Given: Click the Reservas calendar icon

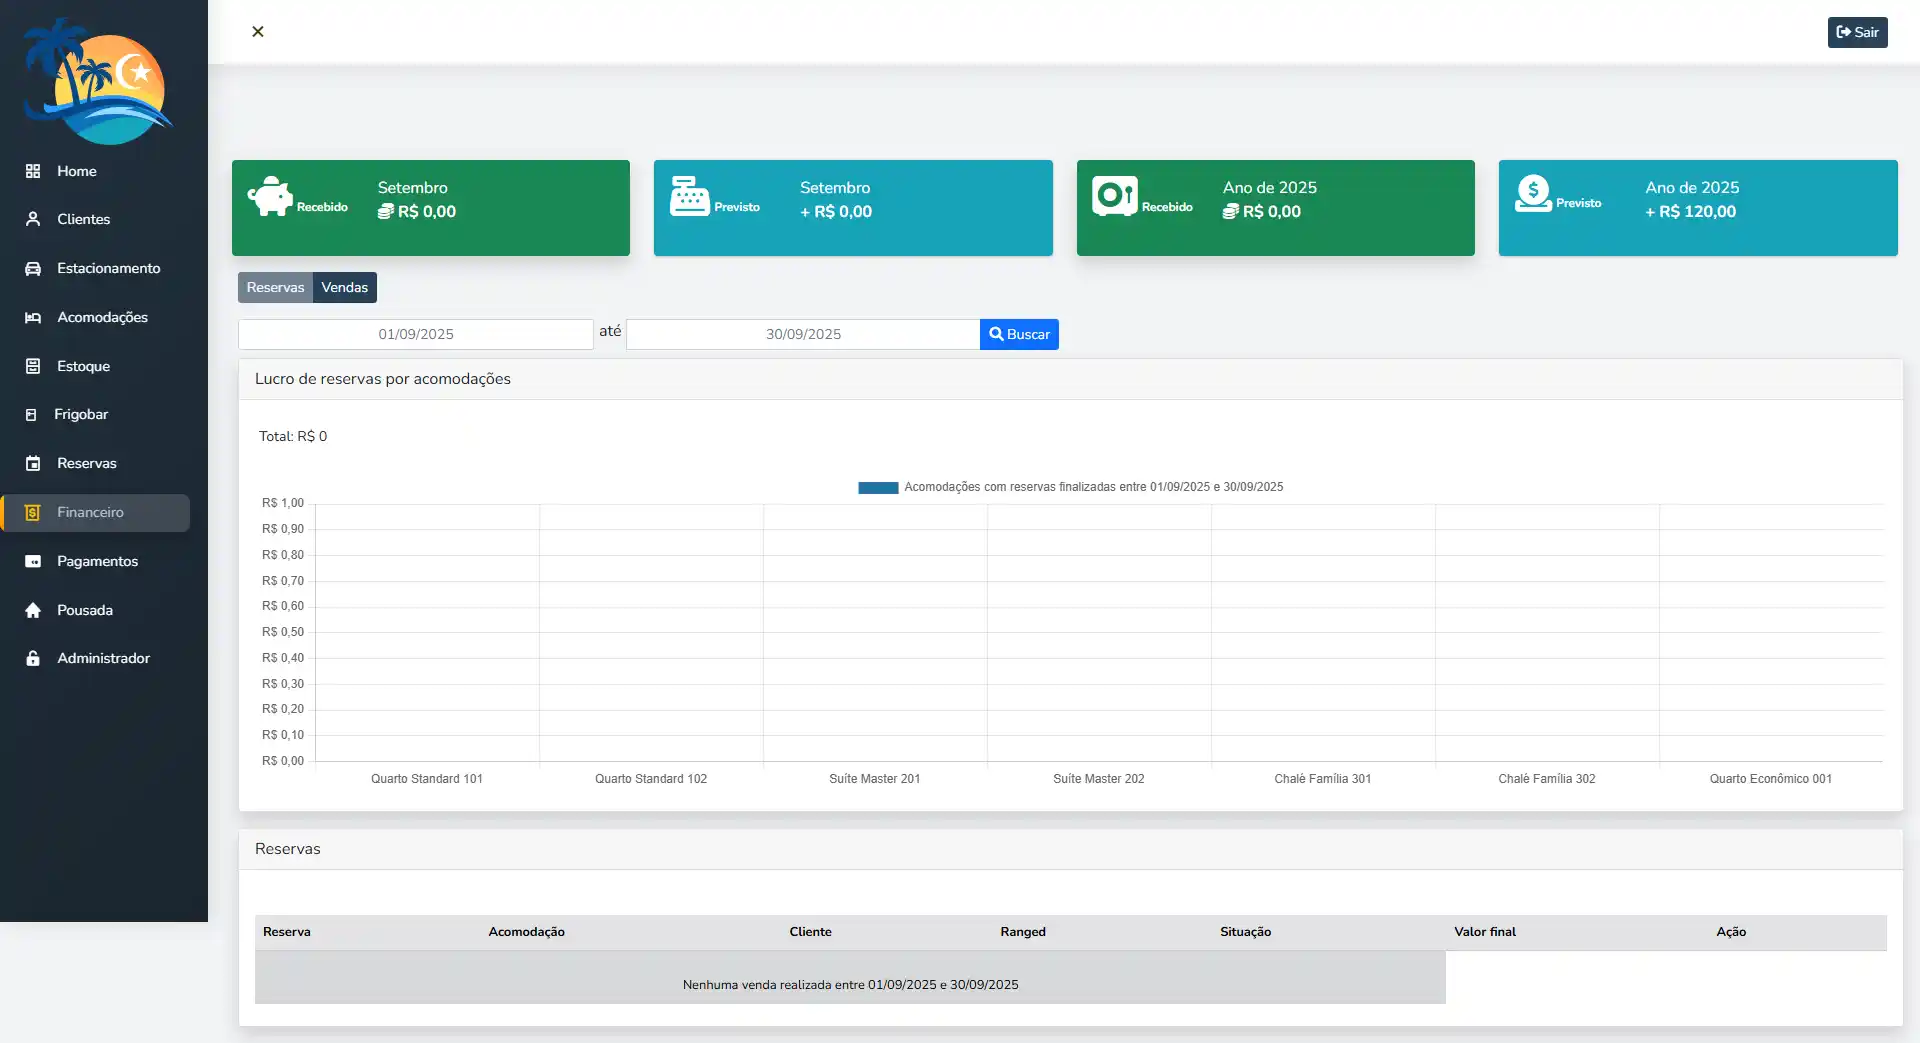Looking at the screenshot, I should click(x=33, y=463).
